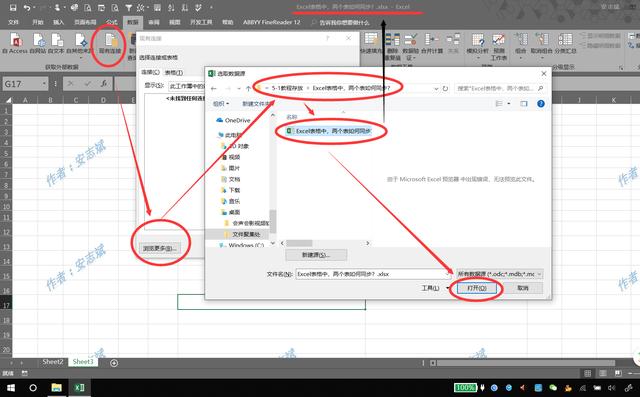
Task: Click the add new sheet plus icon
Action: [x=114, y=363]
